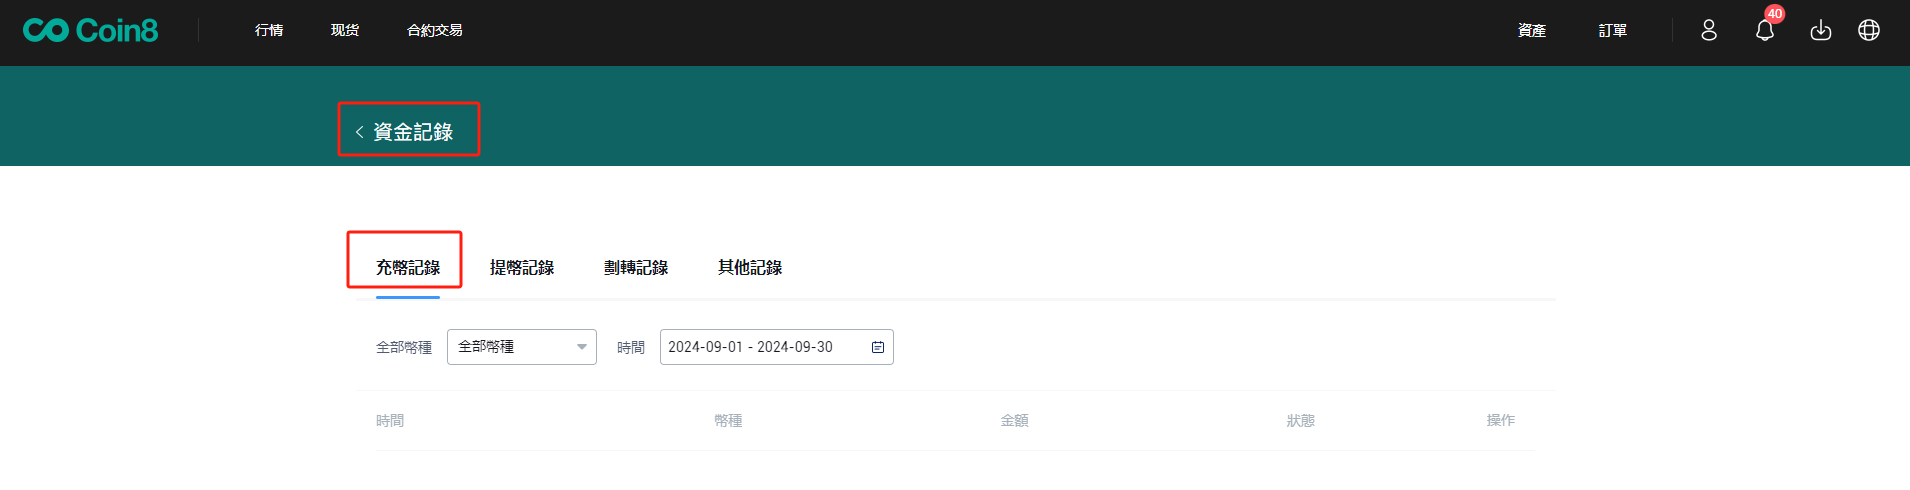Image resolution: width=1910 pixels, height=490 pixels.
Task: Click the app download icon
Action: pos(1821,31)
